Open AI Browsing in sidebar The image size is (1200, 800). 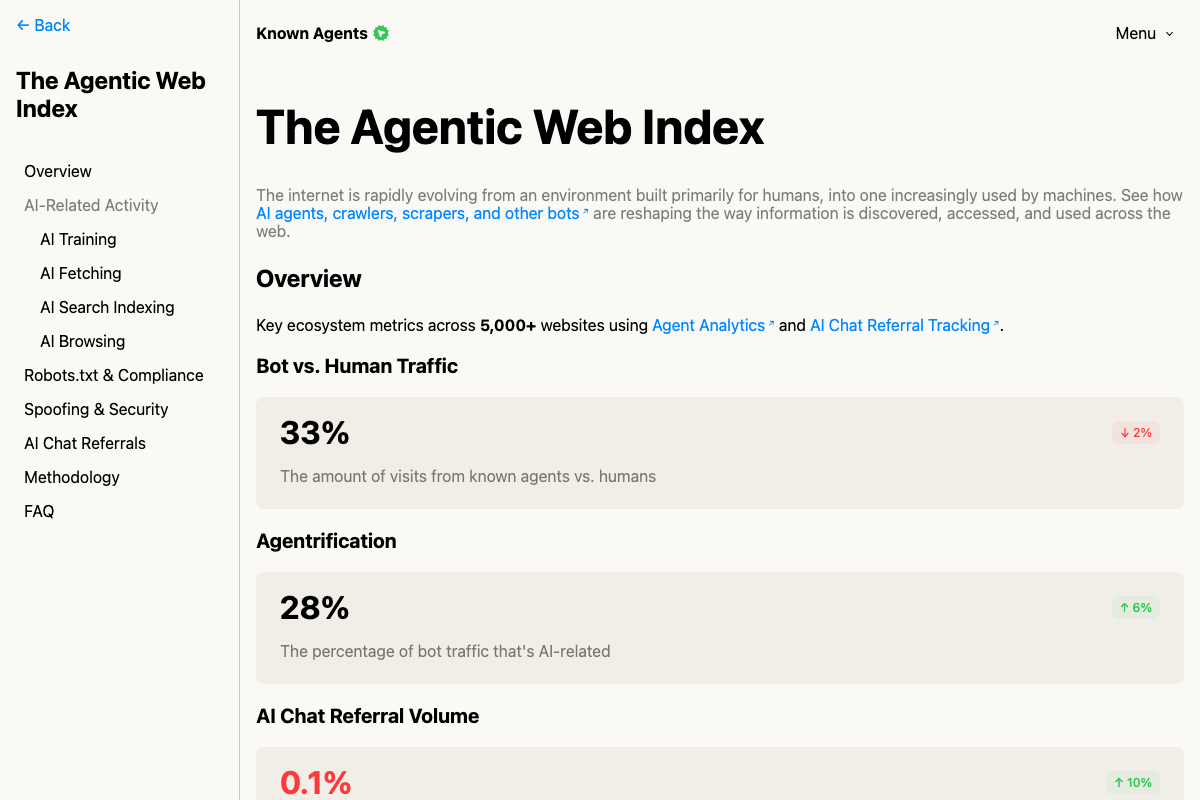pos(83,341)
